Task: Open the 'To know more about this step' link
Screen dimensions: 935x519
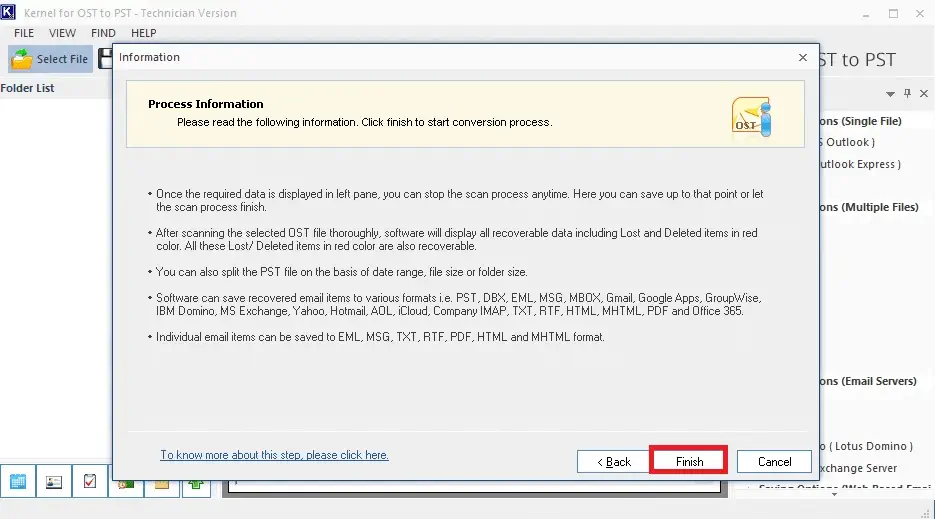Action: point(274,455)
